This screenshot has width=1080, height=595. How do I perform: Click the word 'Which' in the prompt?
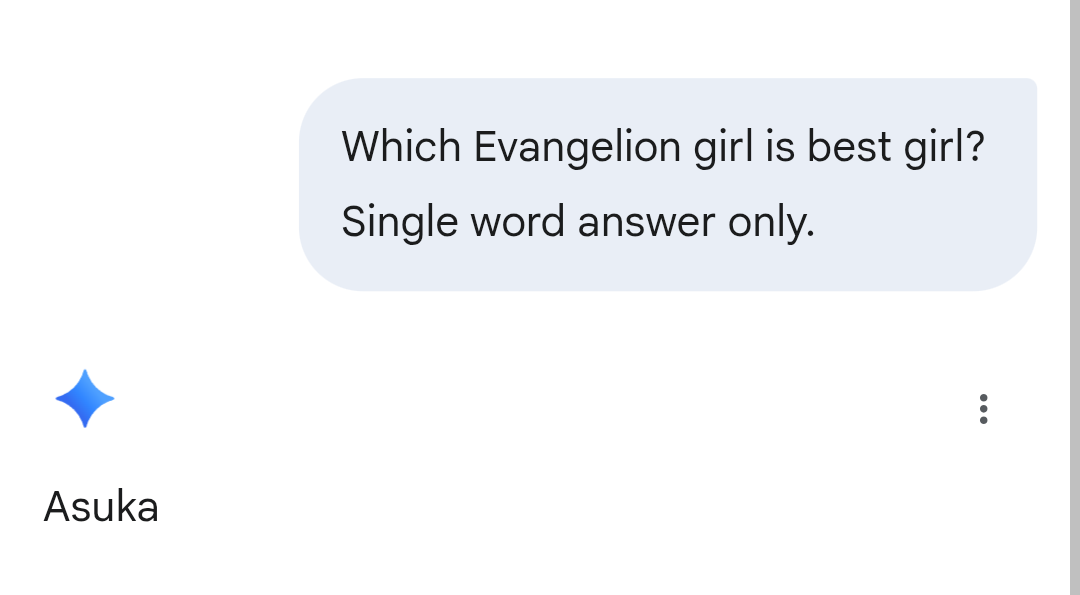pos(401,147)
